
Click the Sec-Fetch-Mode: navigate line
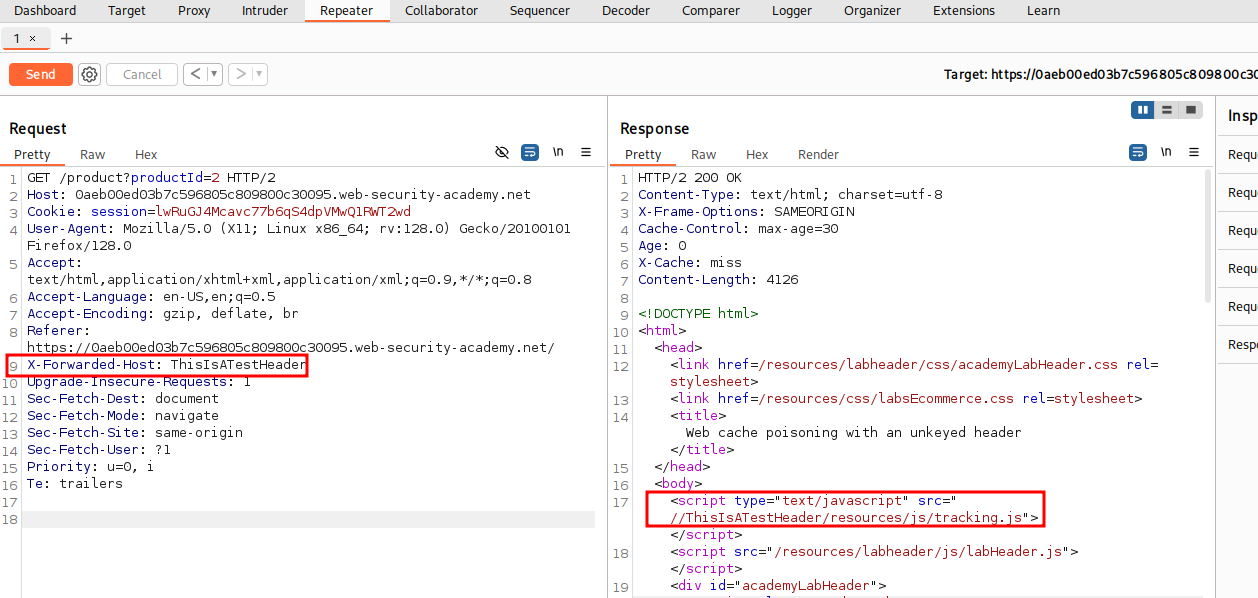123,416
